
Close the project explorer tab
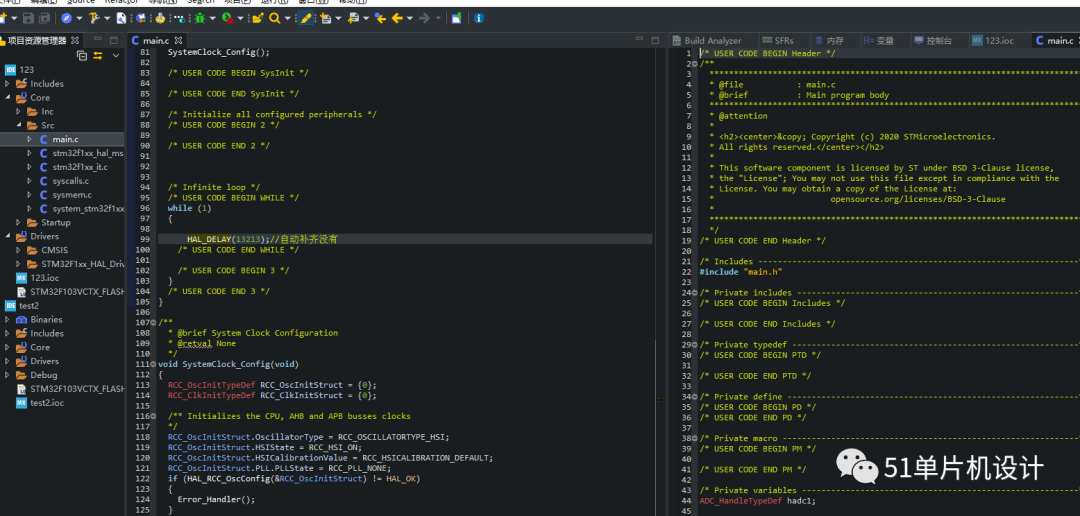pos(75,41)
